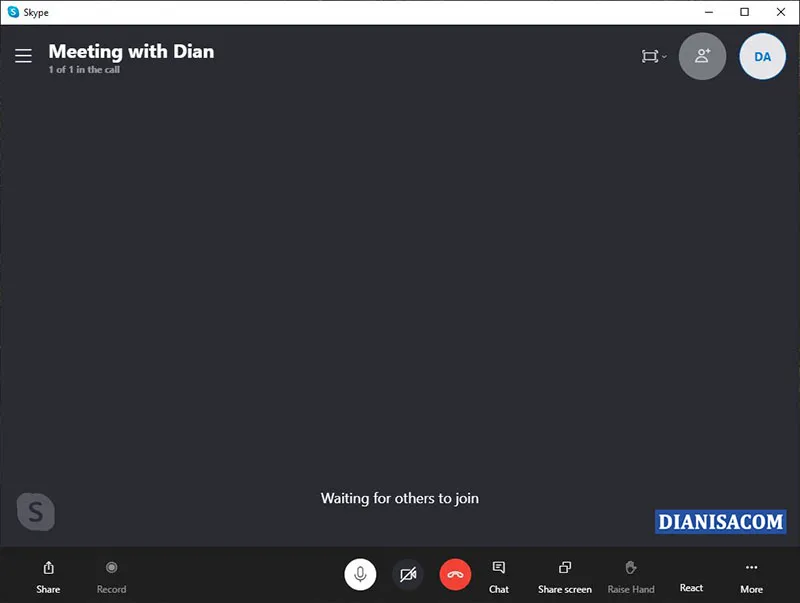Open the grid view layout picker
The image size is (800, 603).
pyautogui.click(x=649, y=56)
